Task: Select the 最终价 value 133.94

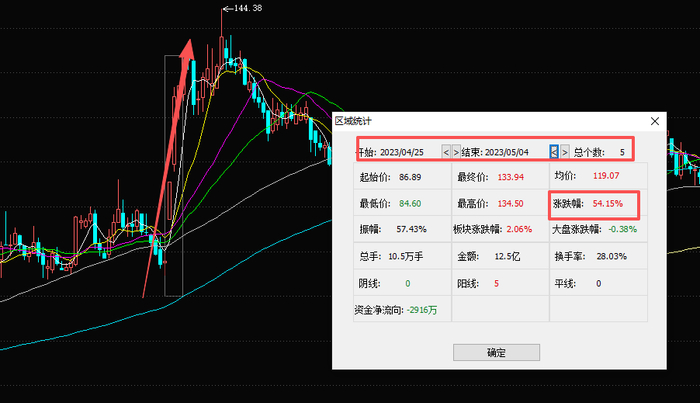Action: point(510,177)
